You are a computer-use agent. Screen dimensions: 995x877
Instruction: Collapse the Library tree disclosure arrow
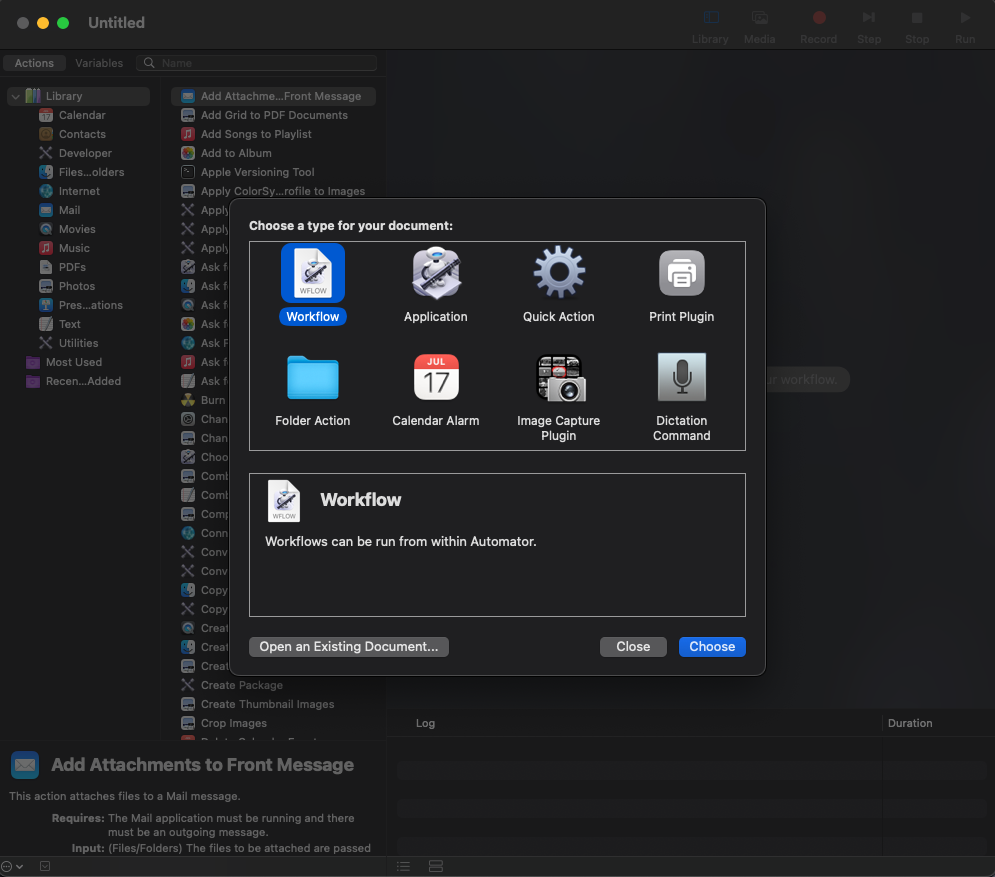pos(15,97)
